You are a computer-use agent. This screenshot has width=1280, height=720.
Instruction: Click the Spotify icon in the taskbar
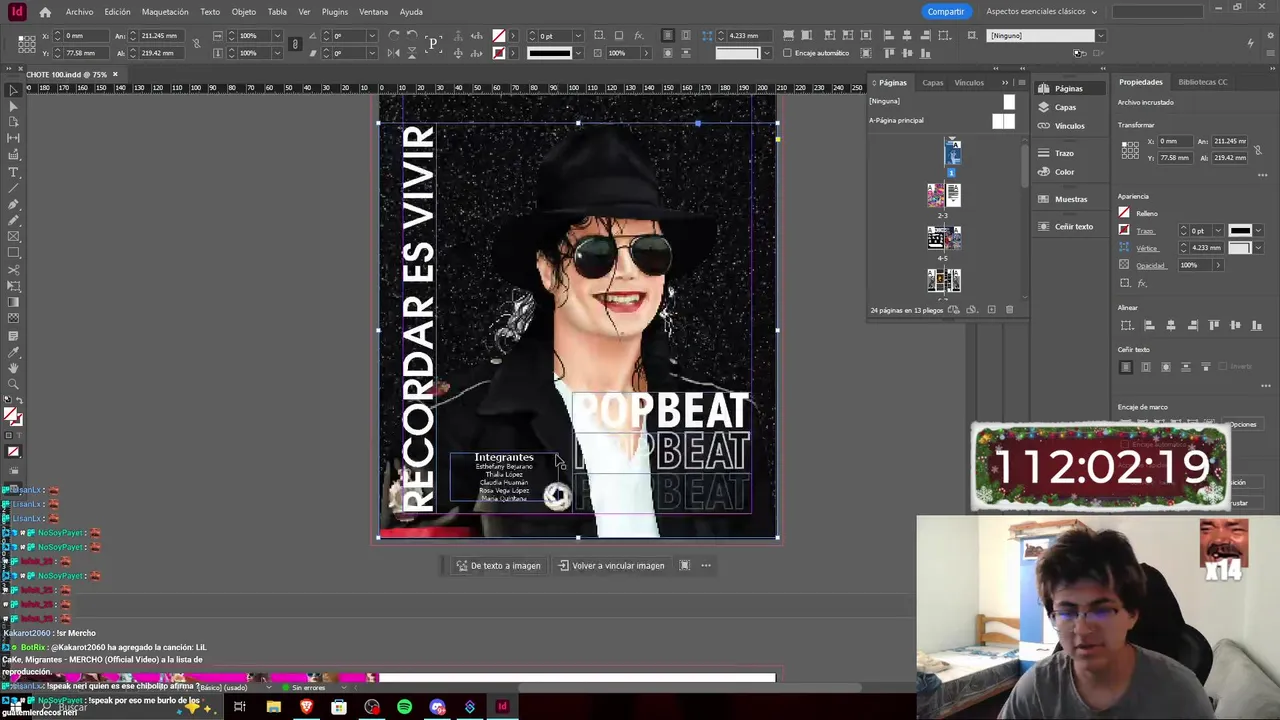pyautogui.click(x=405, y=708)
